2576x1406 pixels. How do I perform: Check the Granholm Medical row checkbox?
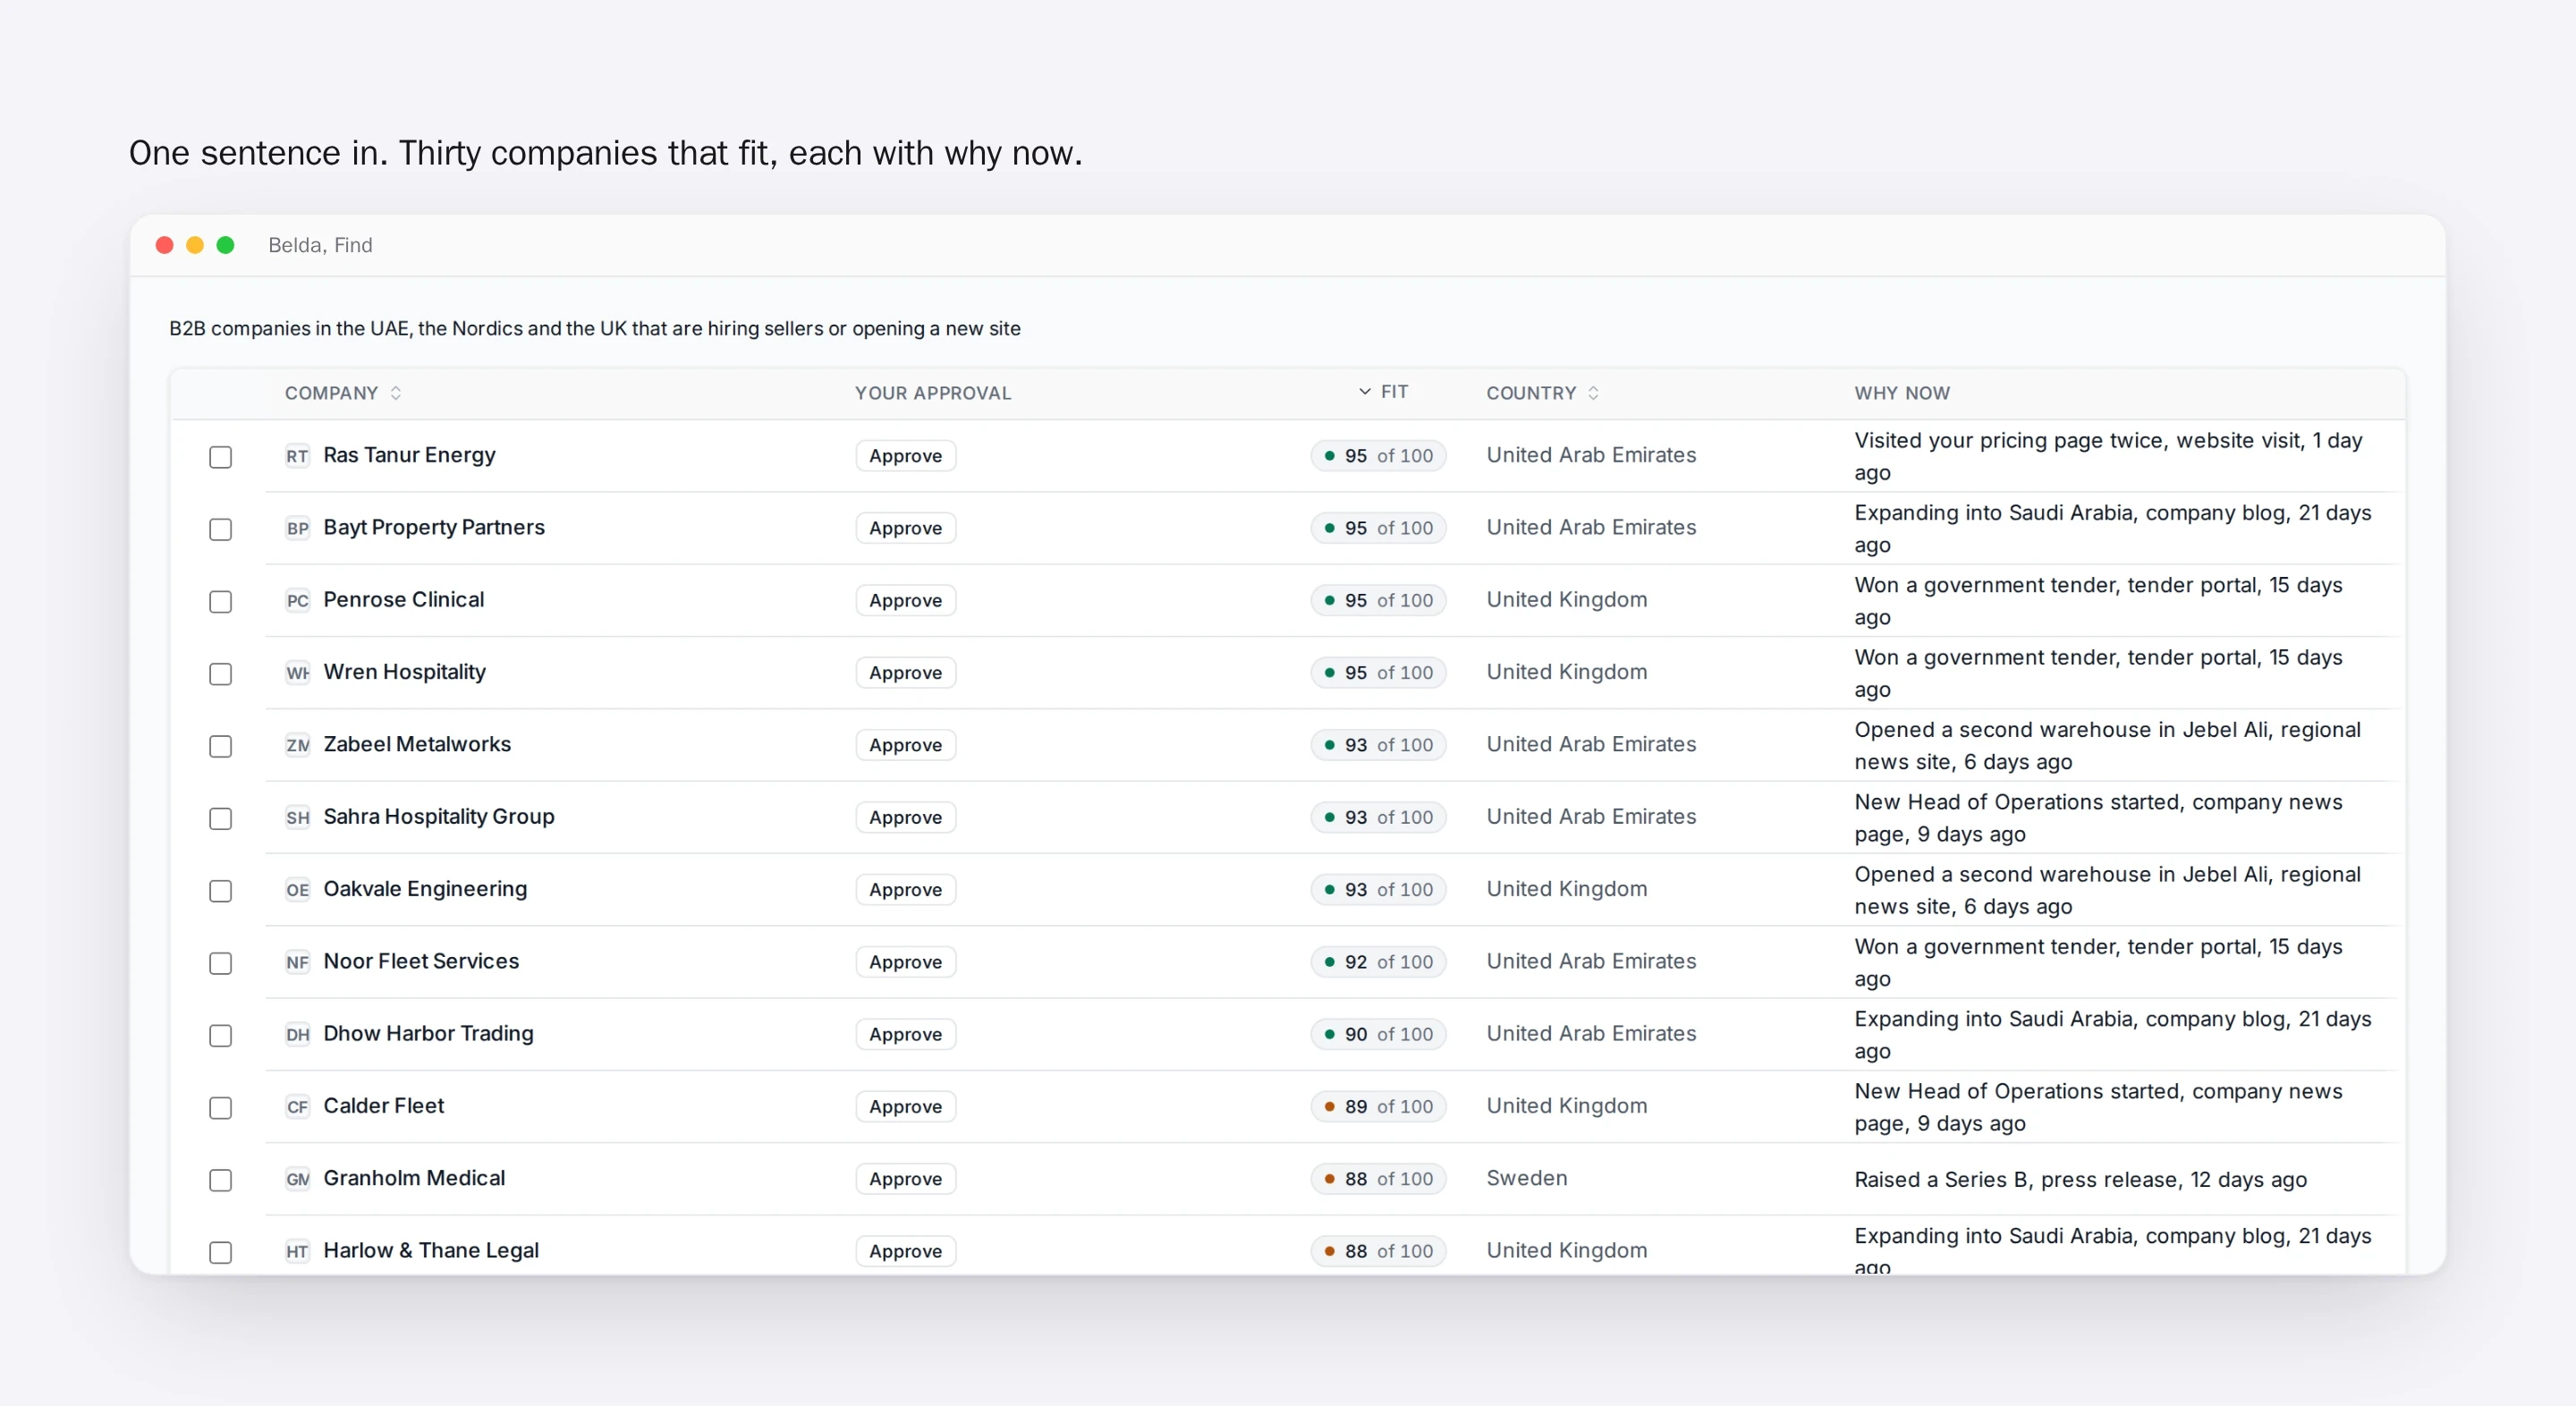220,1180
